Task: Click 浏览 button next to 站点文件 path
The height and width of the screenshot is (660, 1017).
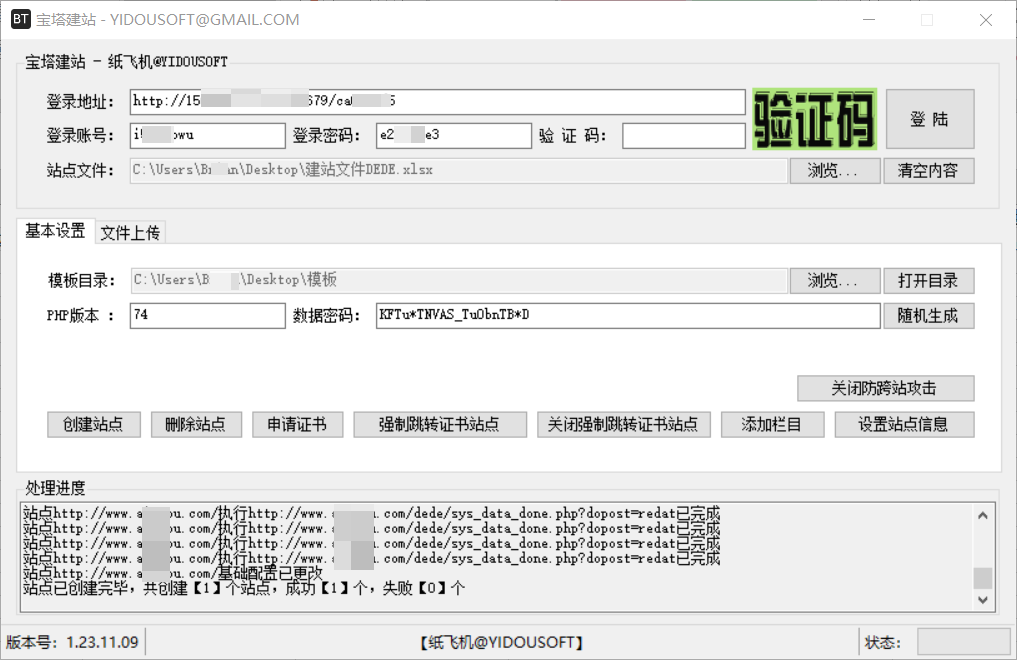Action: point(834,171)
